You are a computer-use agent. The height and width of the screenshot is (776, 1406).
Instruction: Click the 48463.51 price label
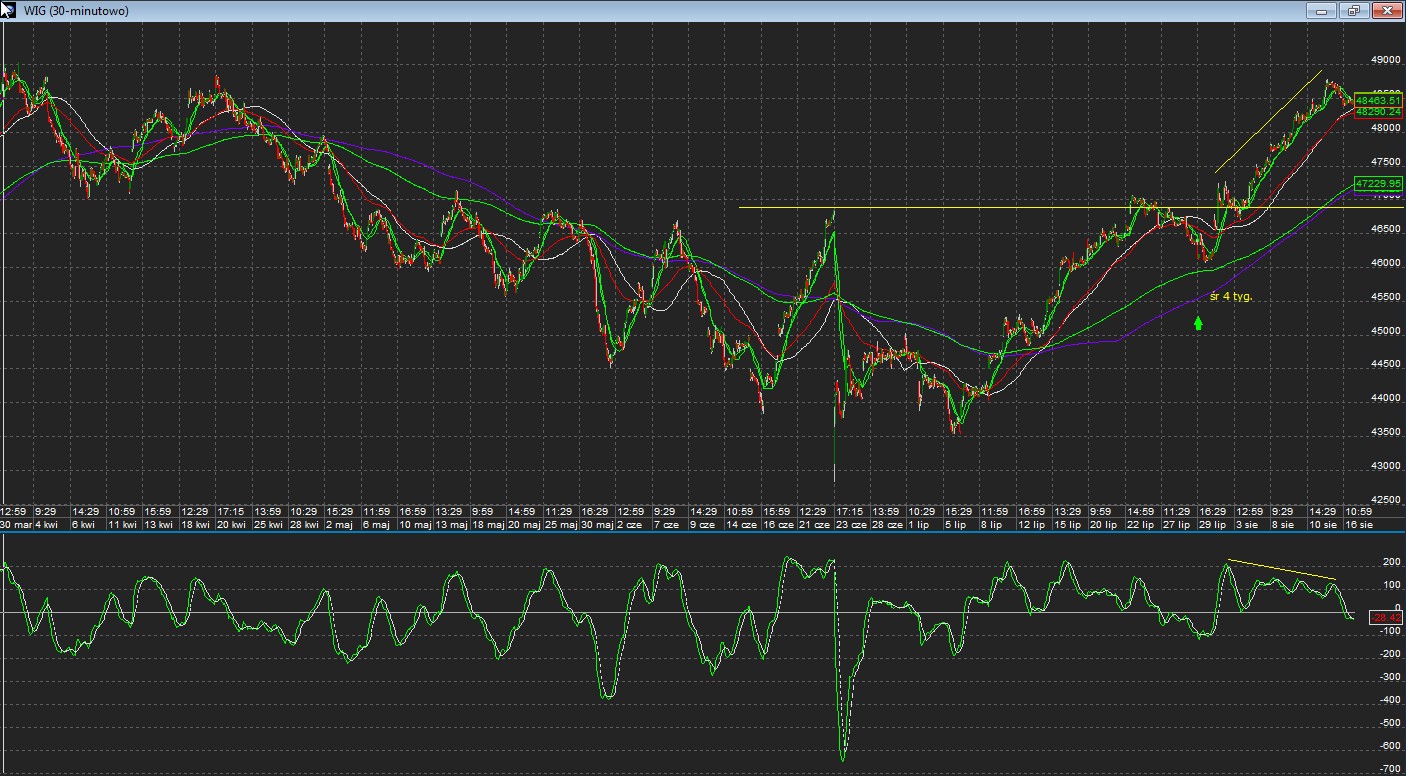click(x=1378, y=101)
